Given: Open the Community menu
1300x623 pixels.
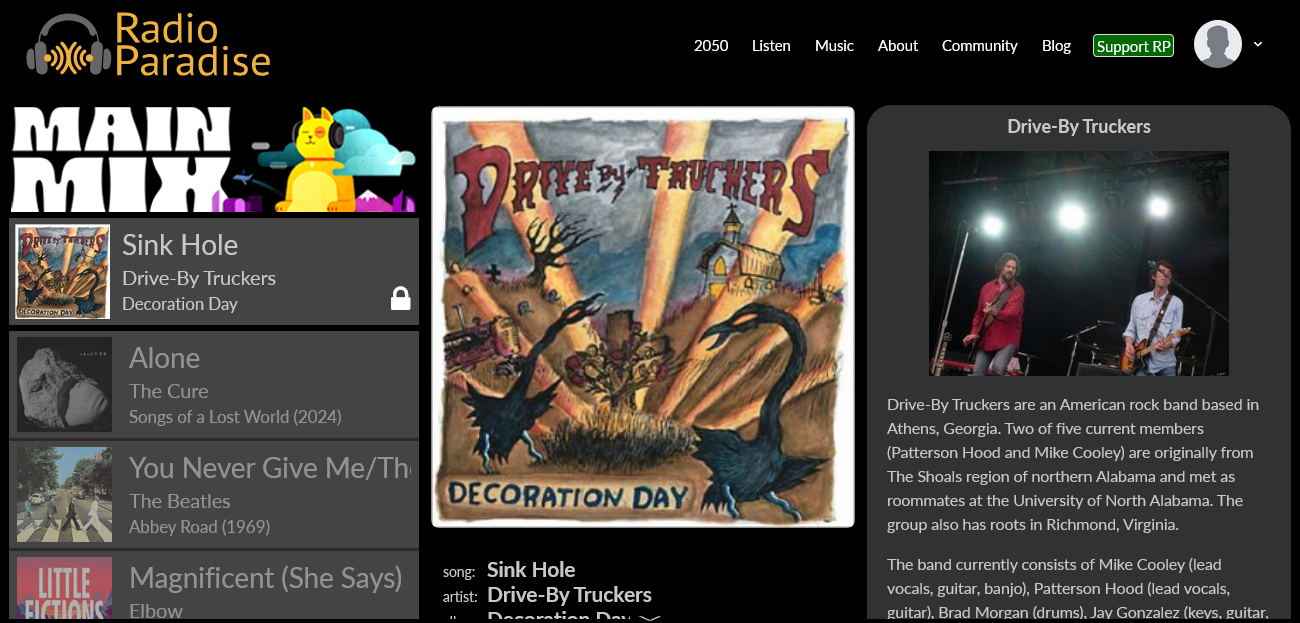Looking at the screenshot, I should [x=980, y=45].
